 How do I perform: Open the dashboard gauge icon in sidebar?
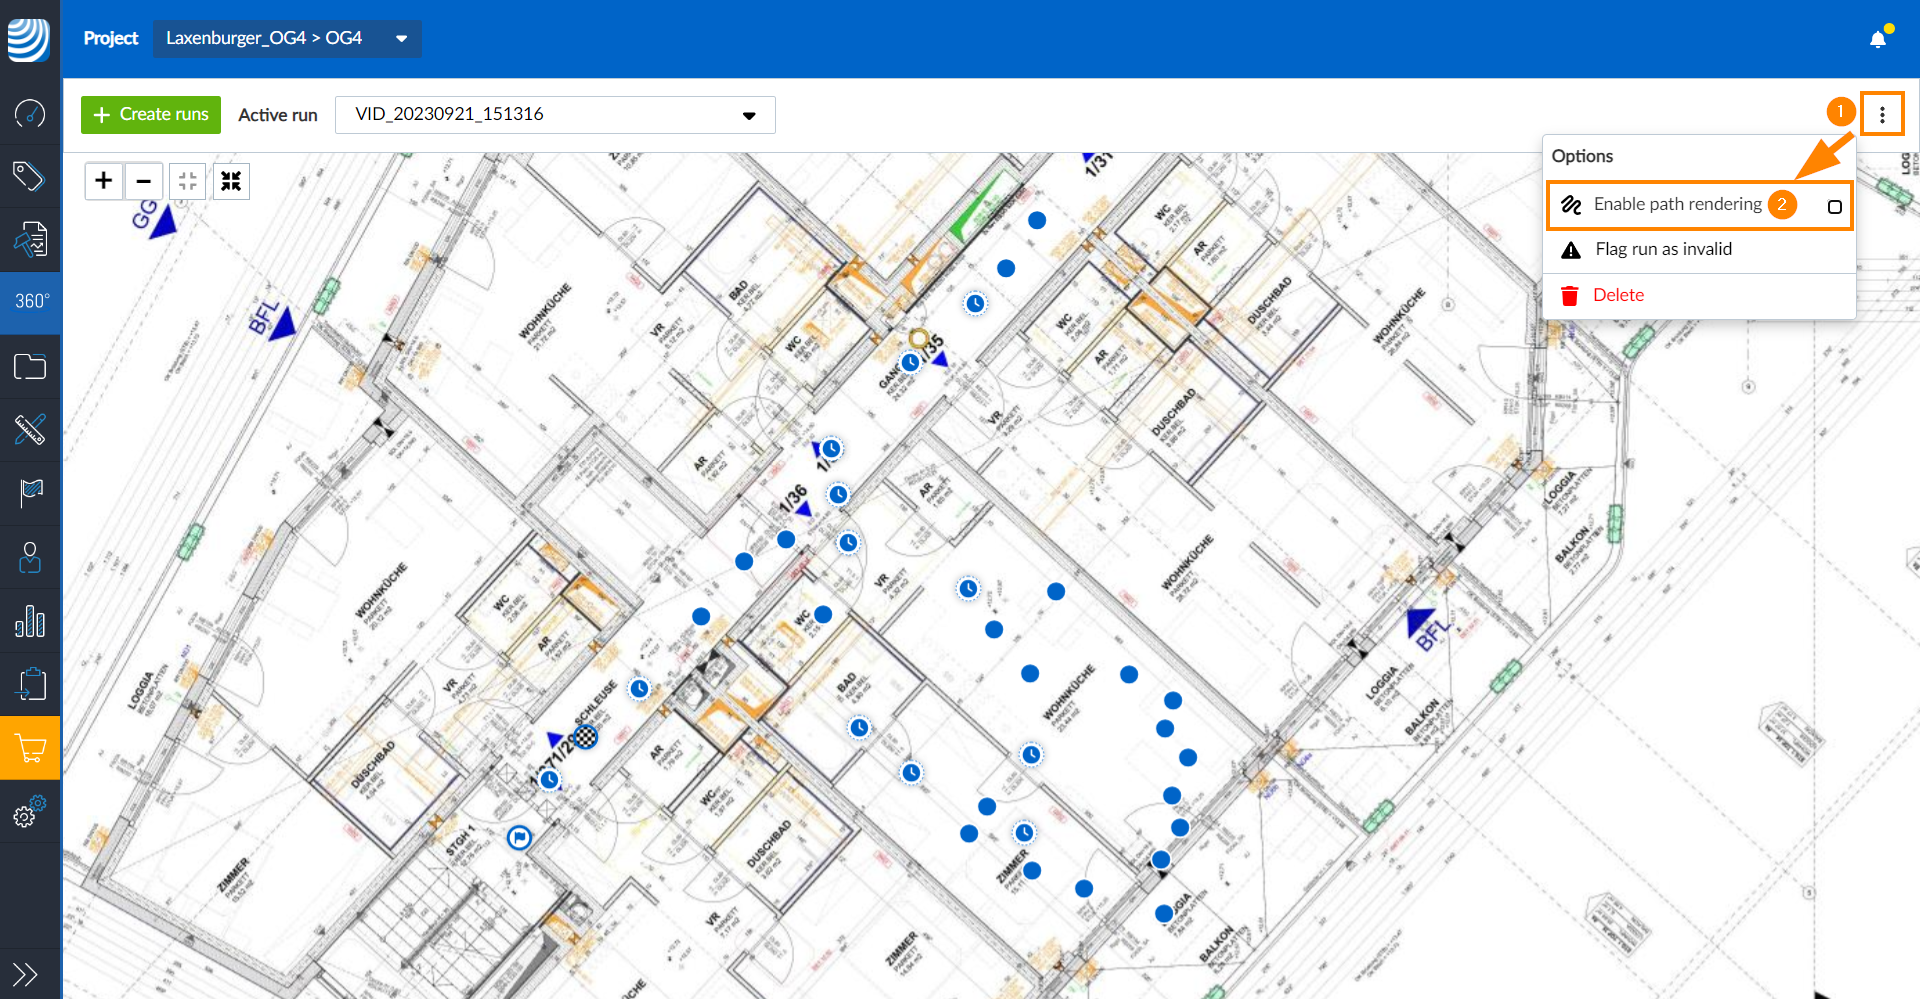point(30,113)
